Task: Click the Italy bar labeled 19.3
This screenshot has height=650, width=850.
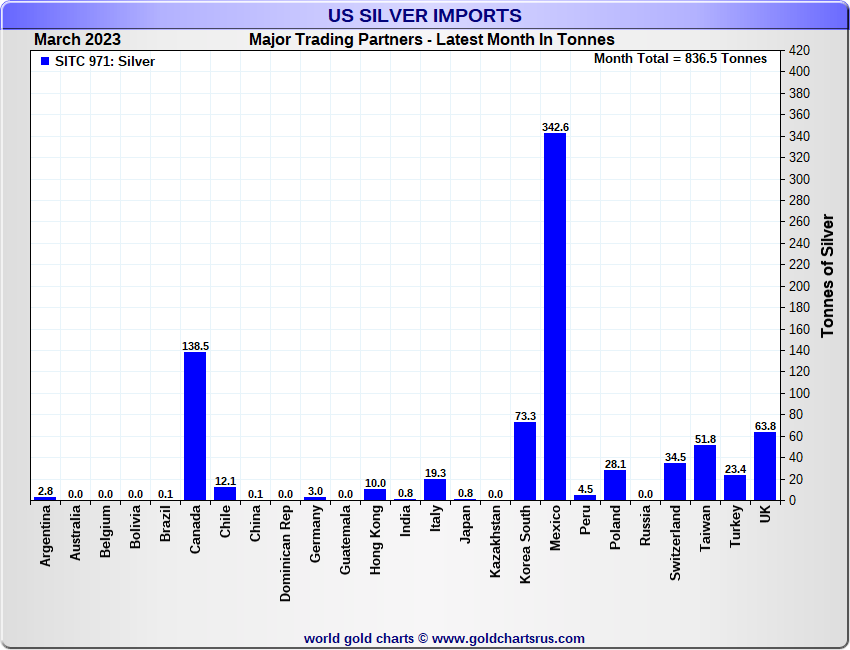Action: tap(435, 490)
